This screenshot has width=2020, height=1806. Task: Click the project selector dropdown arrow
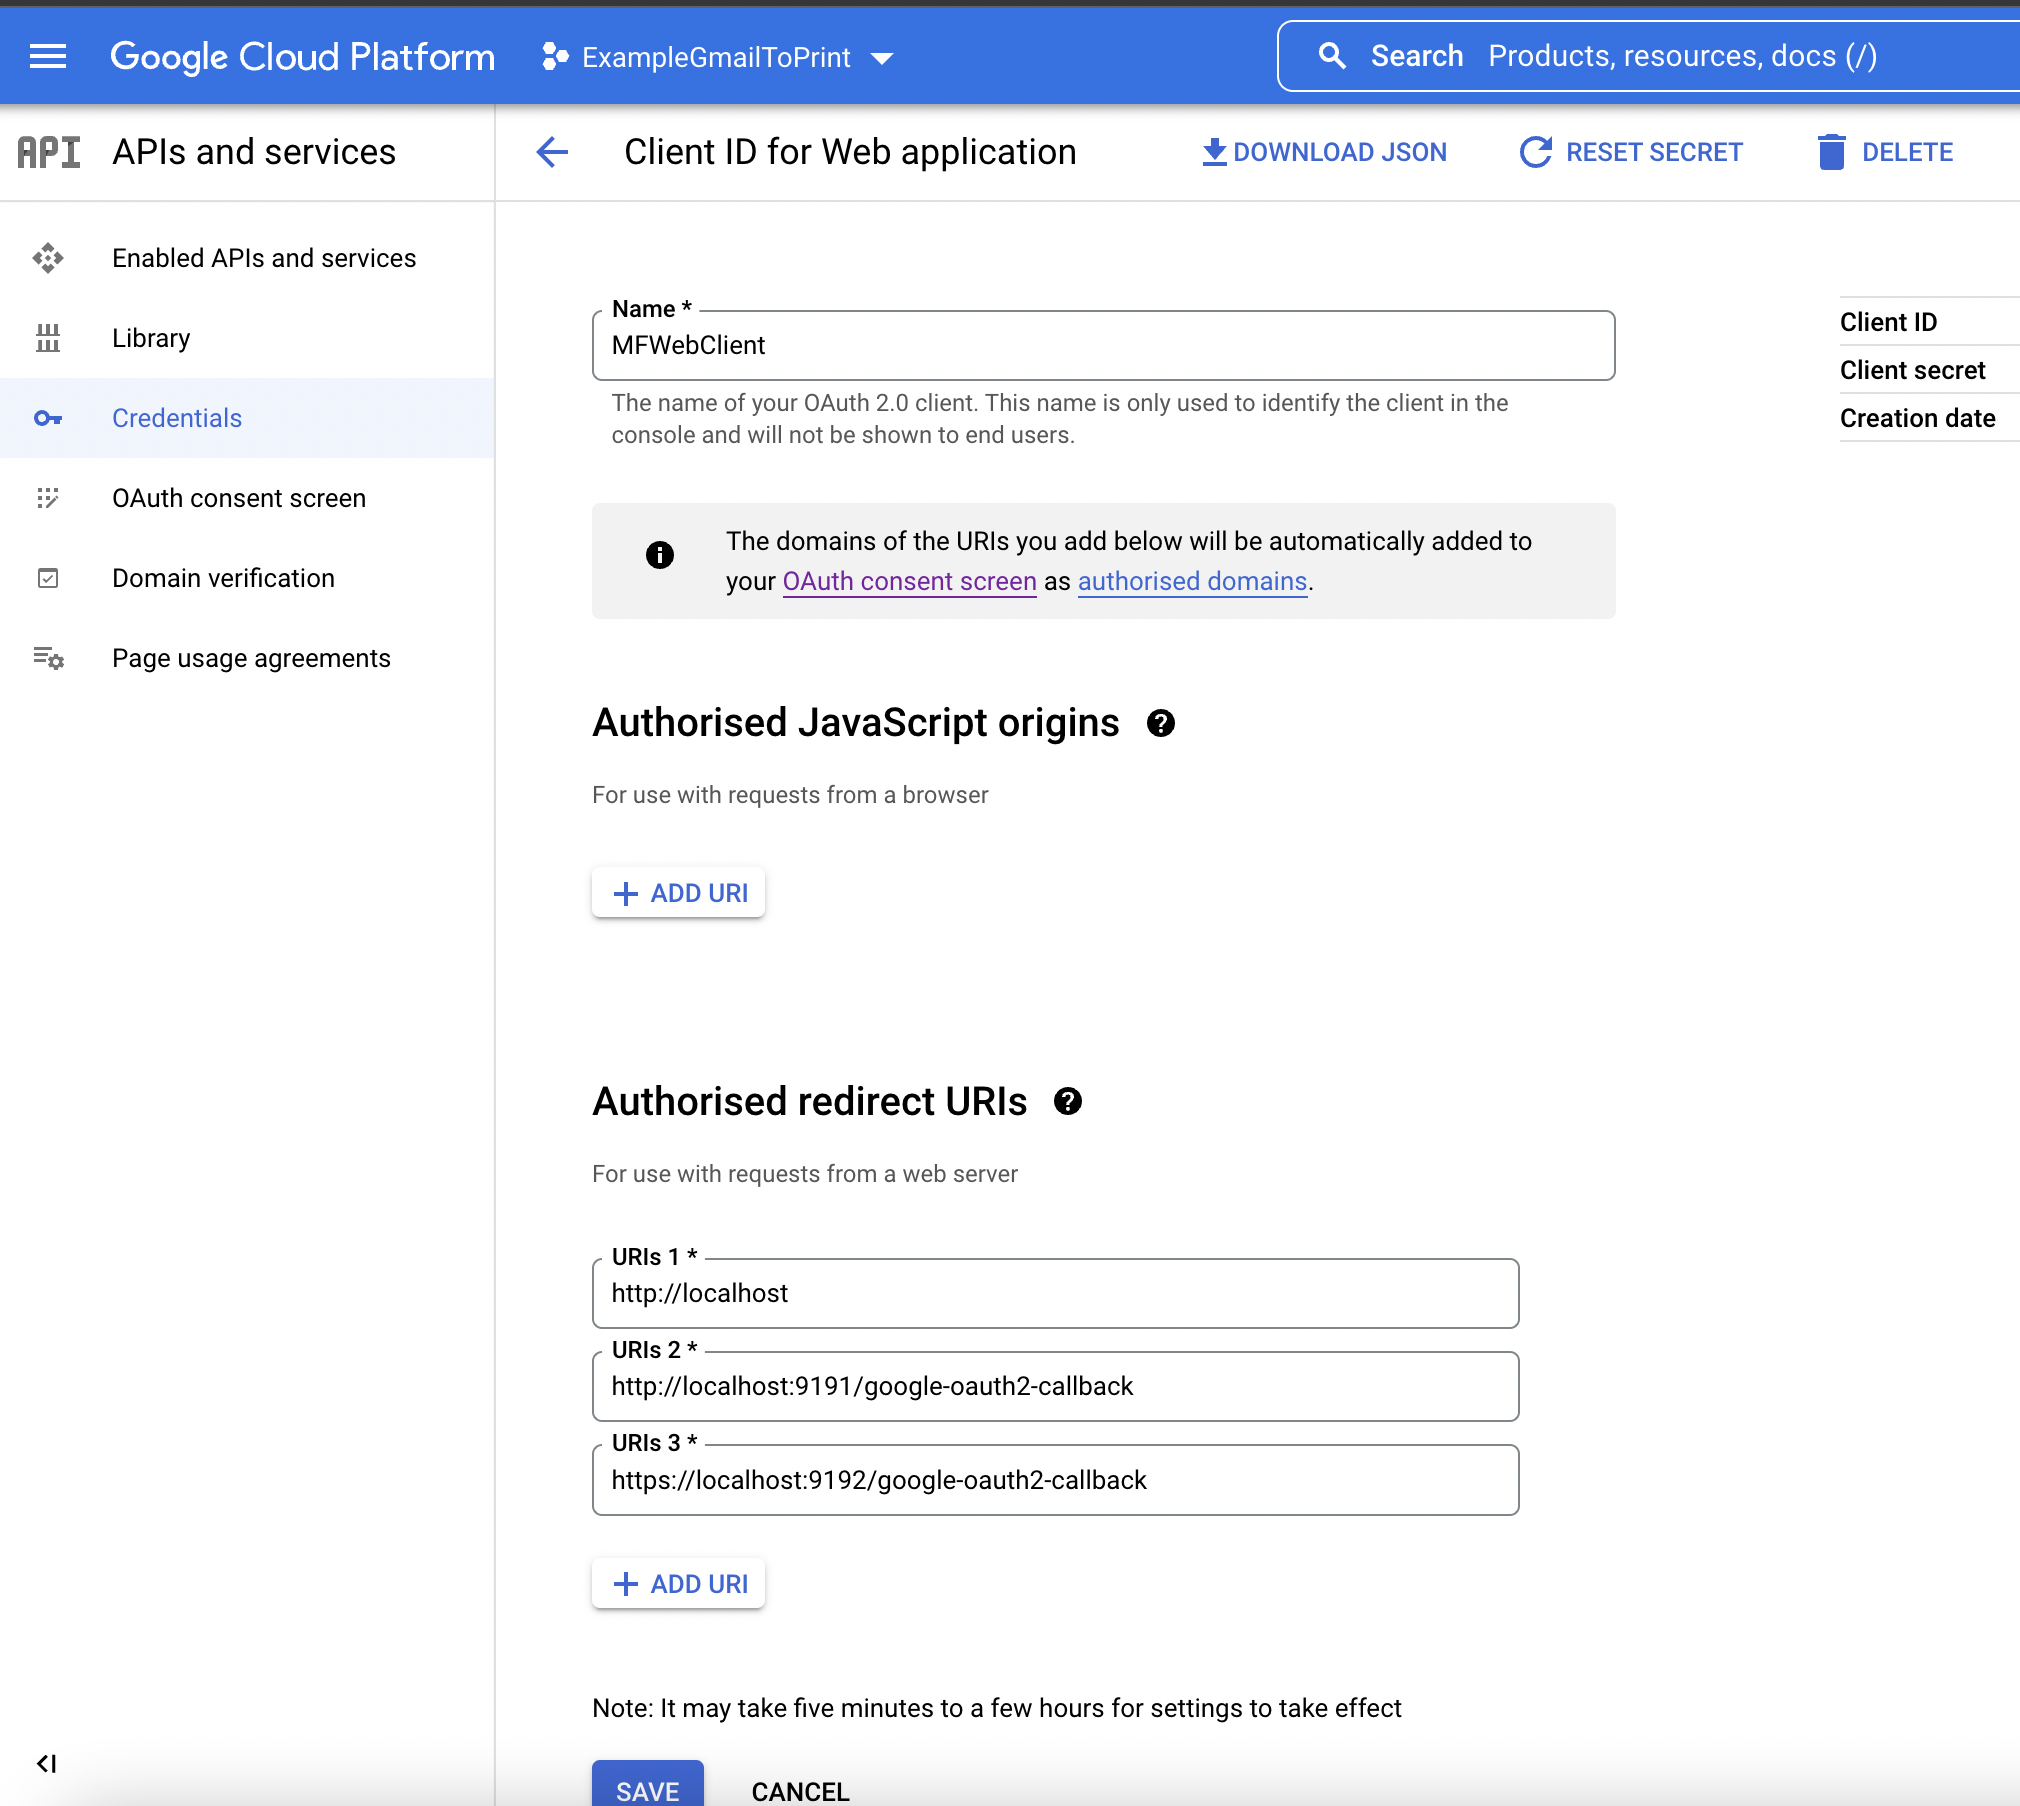pyautogui.click(x=882, y=58)
